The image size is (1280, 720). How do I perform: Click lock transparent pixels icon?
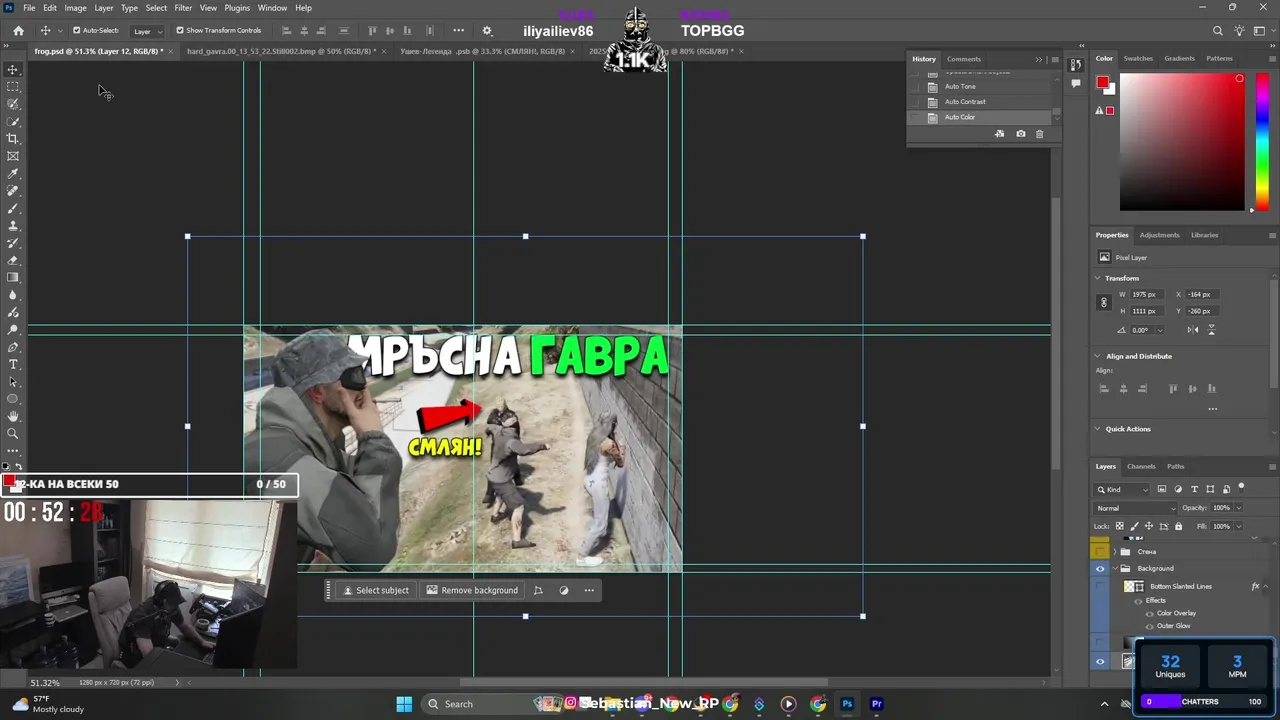point(1120,526)
